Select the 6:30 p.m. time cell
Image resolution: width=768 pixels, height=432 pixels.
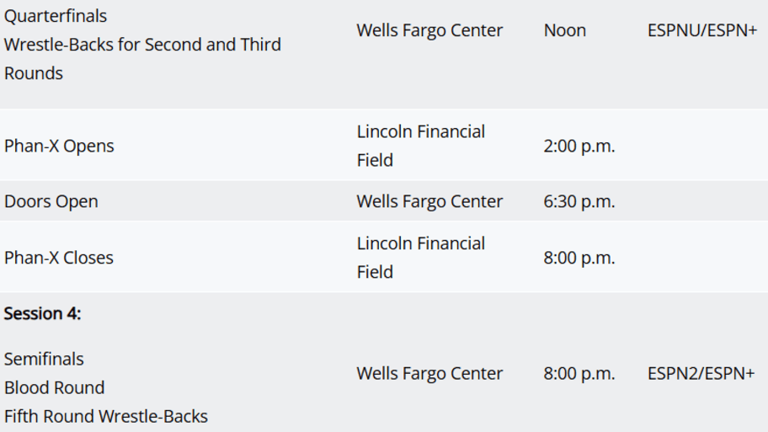coord(579,201)
